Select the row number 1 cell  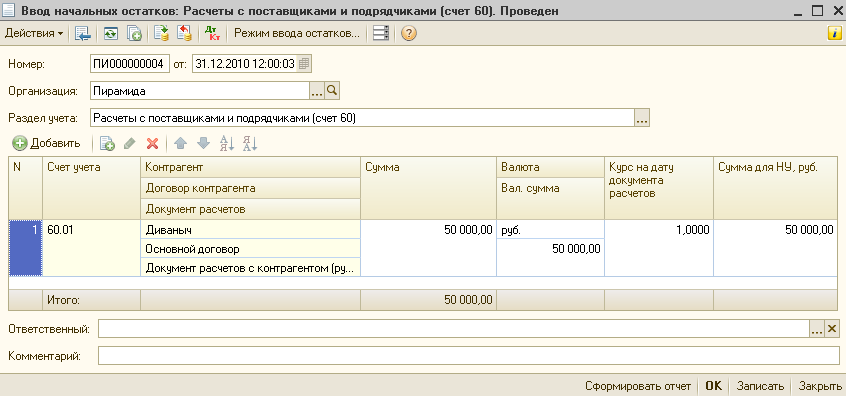coord(25,248)
